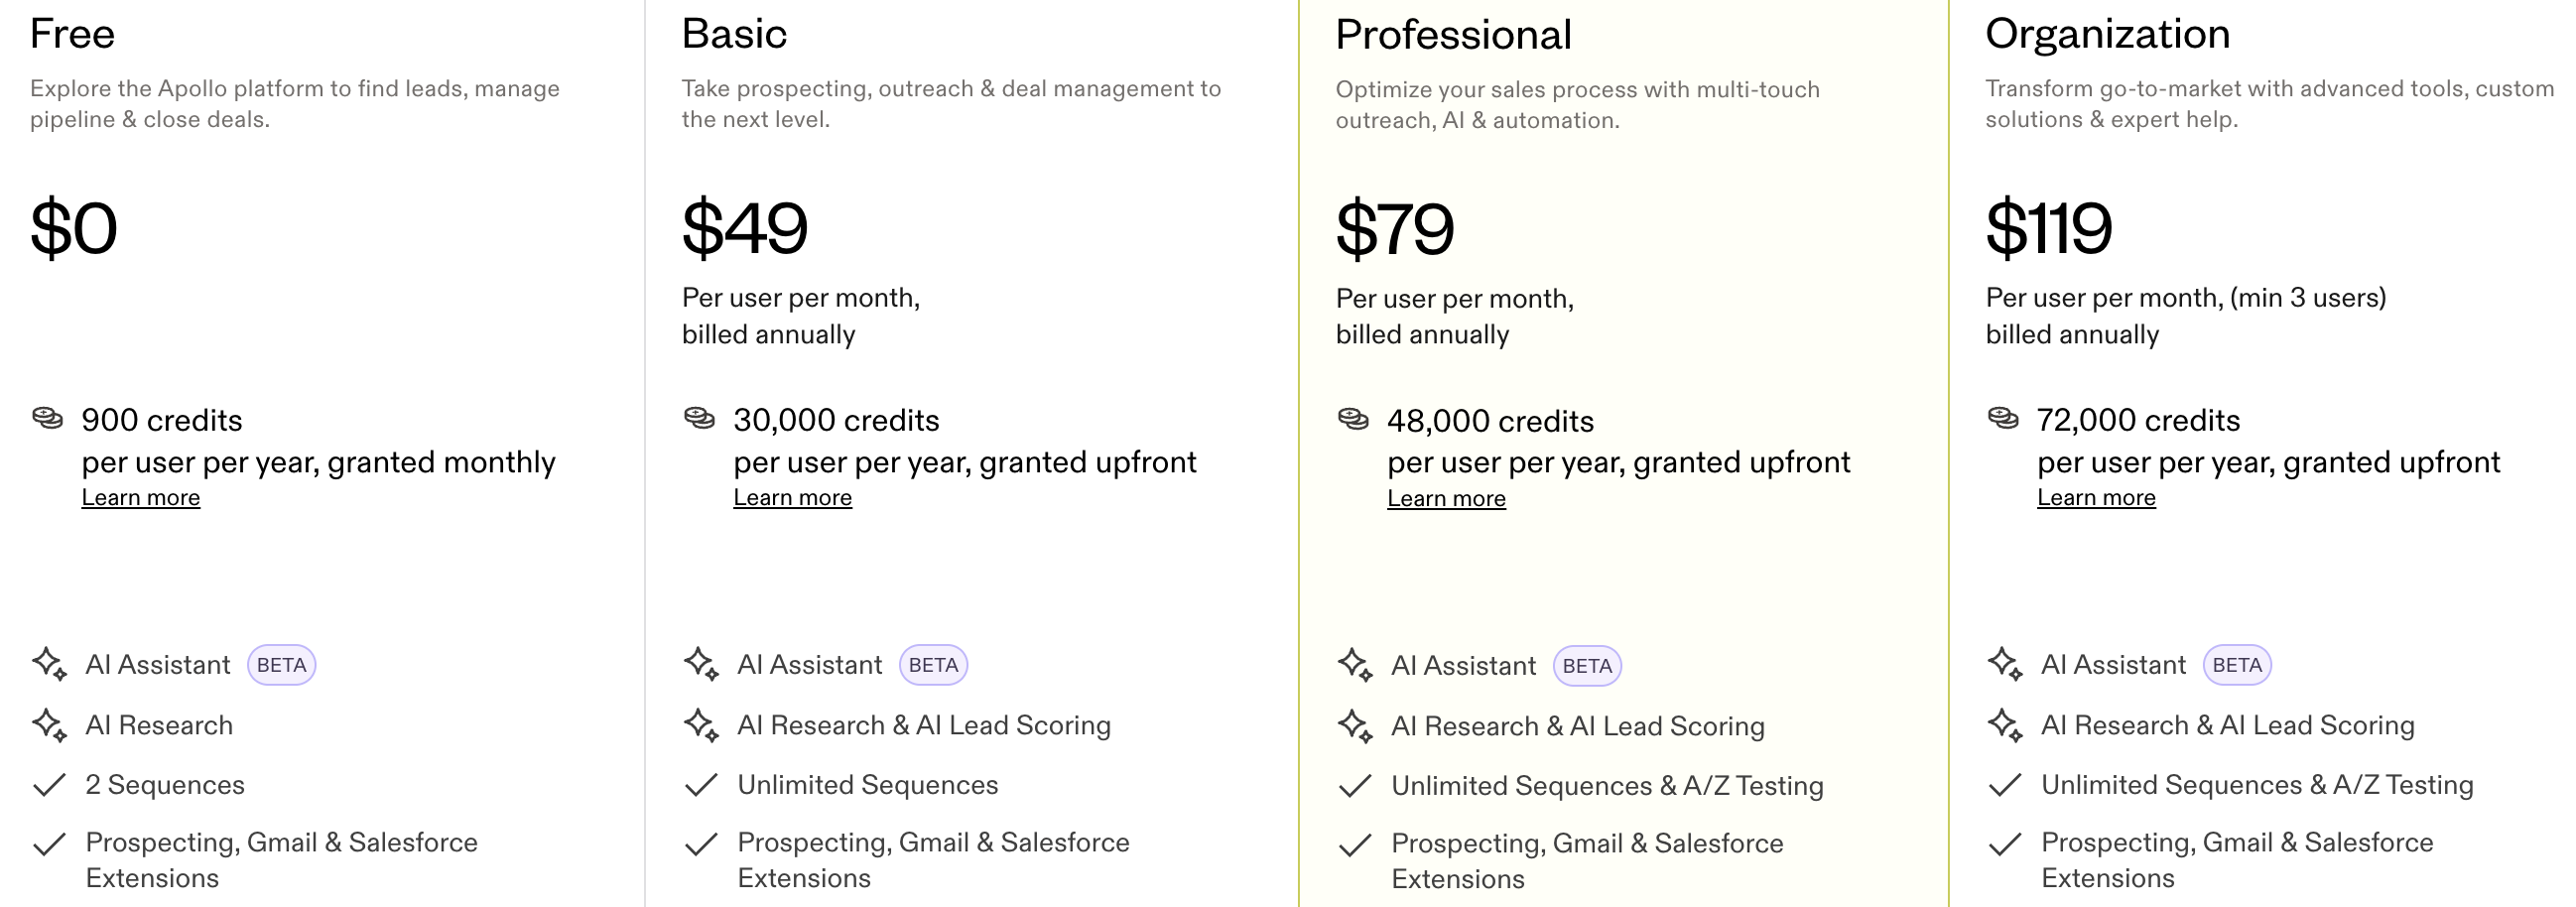Click the credits coin icon under Basic plan
This screenshot has height=907, width=2576.
point(697,419)
